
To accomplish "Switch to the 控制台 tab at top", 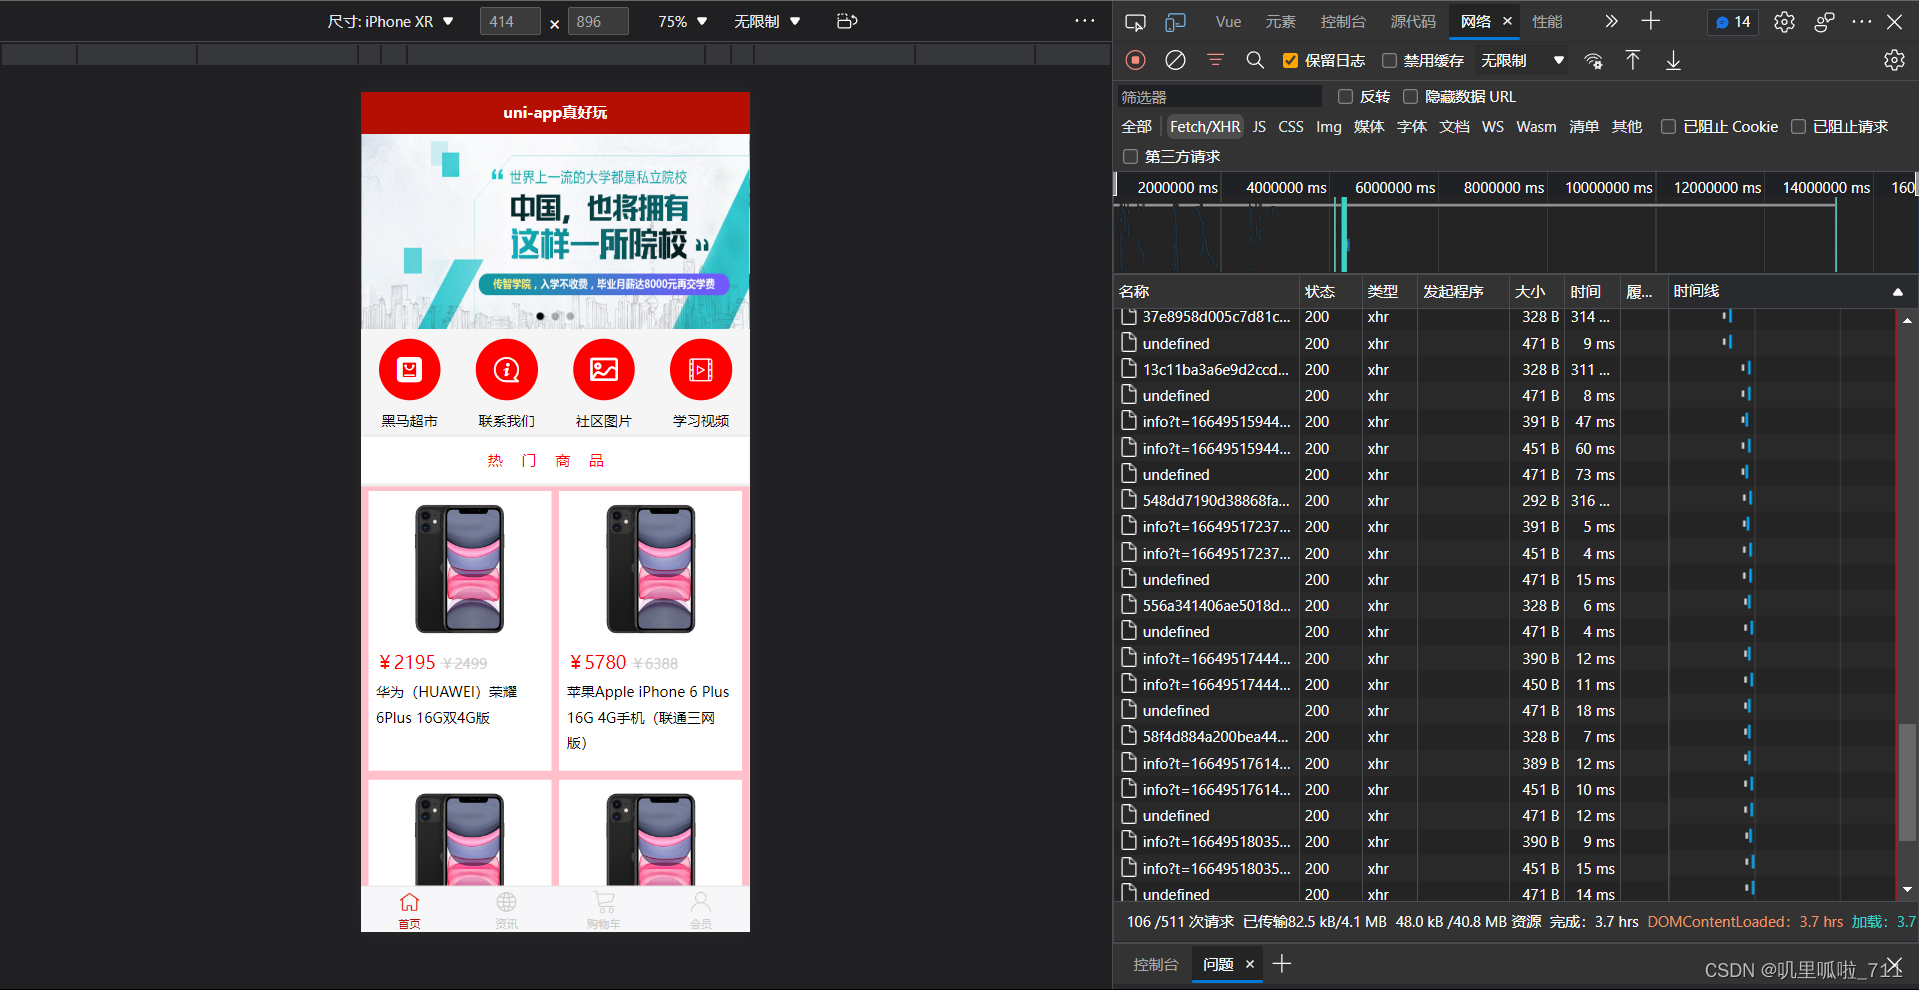I will click(x=1343, y=22).
